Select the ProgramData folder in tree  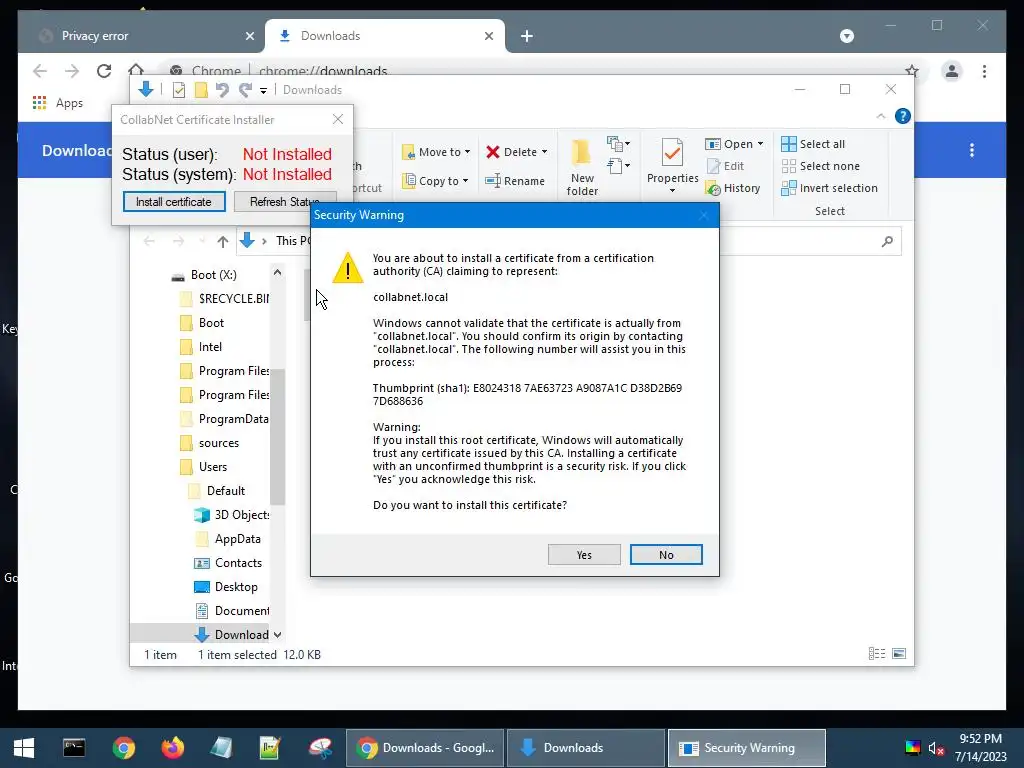(225, 419)
